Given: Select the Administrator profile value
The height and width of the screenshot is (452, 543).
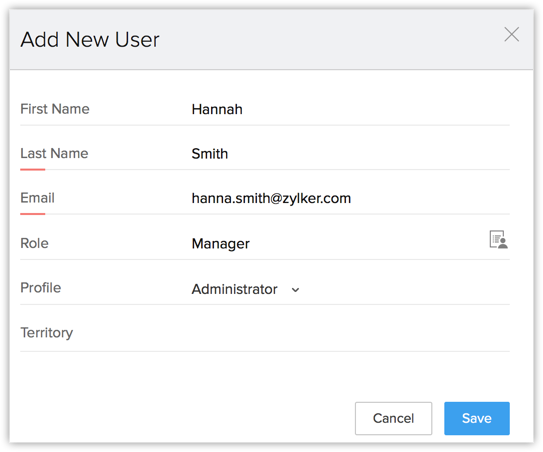Looking at the screenshot, I should coord(234,289).
